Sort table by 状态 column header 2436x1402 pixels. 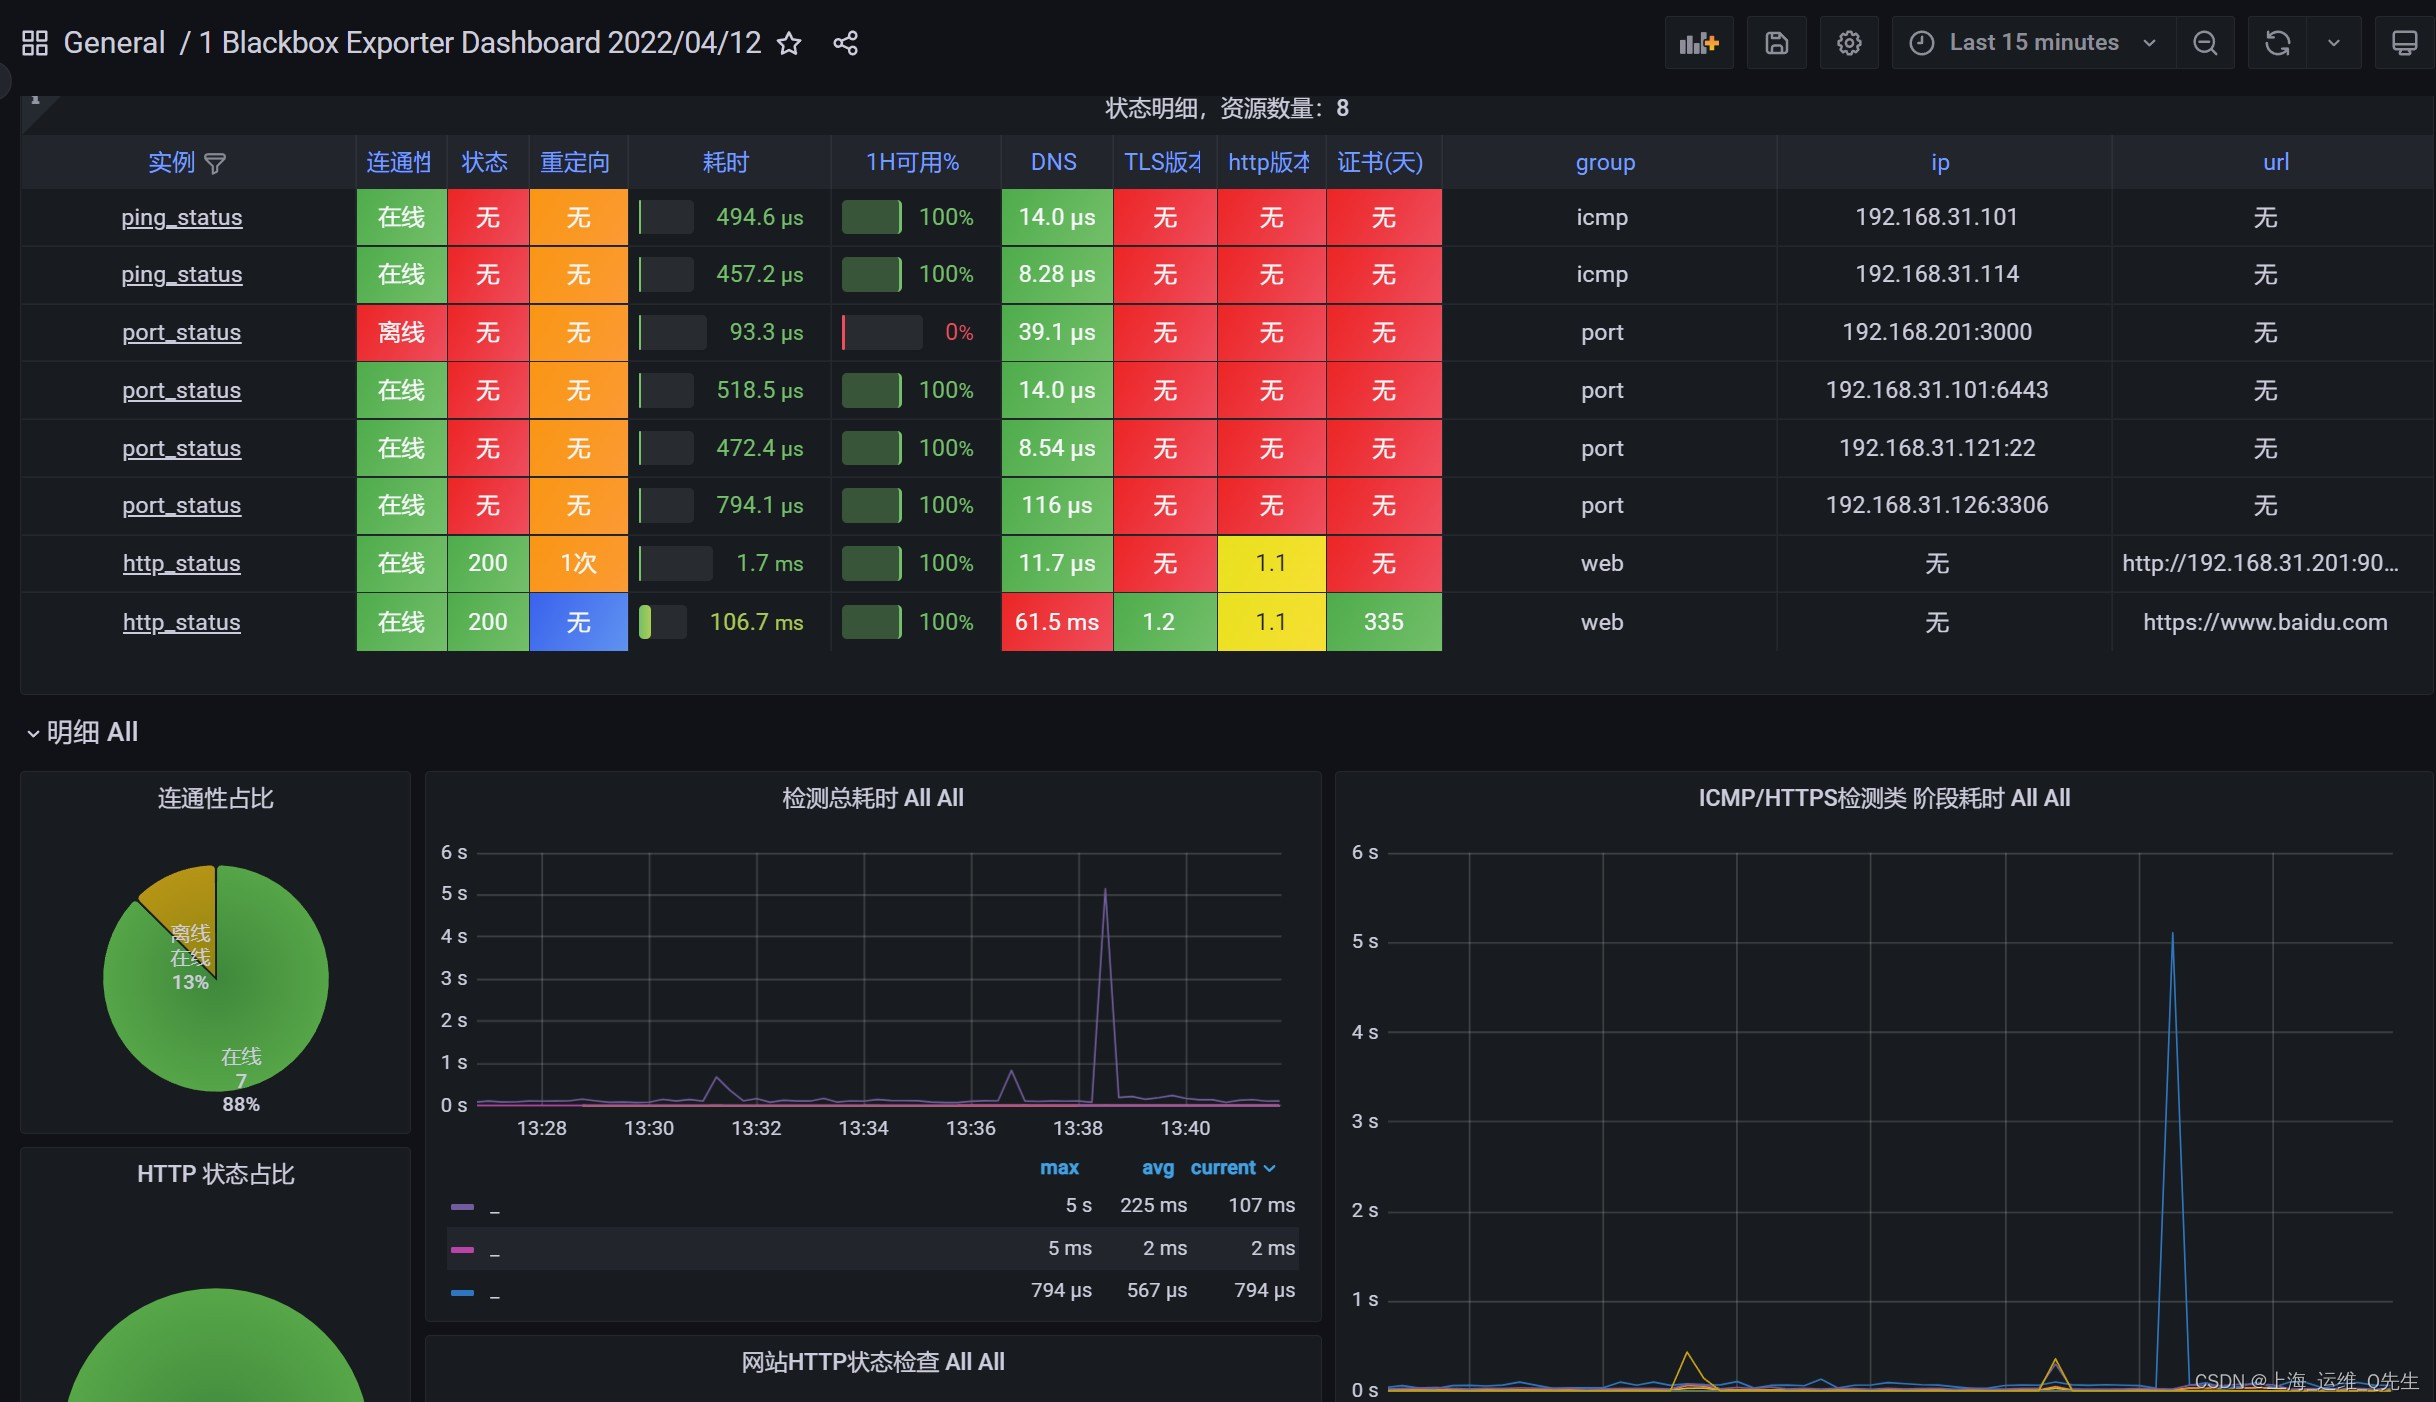point(485,162)
